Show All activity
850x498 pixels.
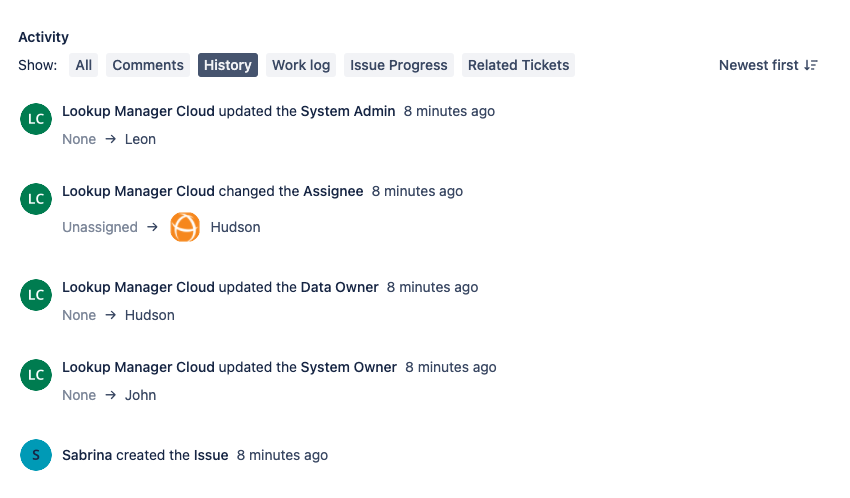point(84,65)
